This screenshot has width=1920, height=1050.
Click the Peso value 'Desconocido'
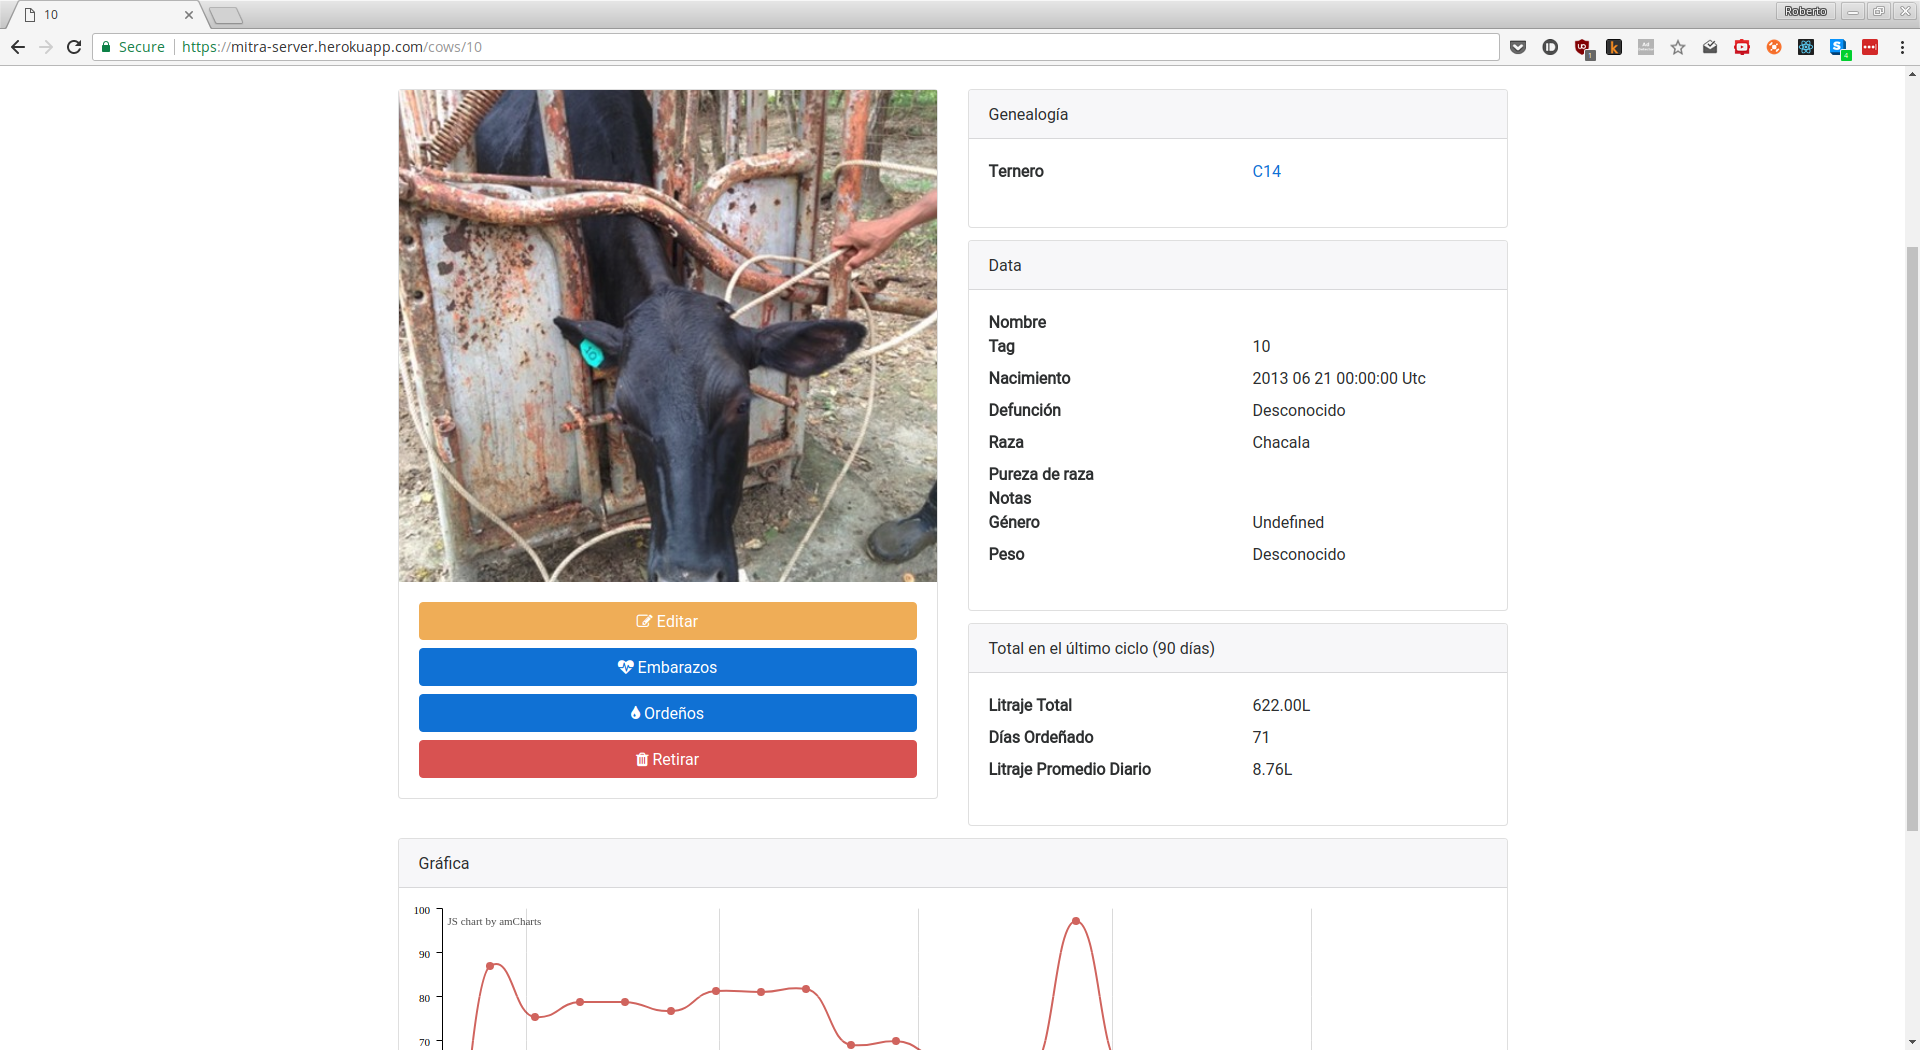(1298, 554)
